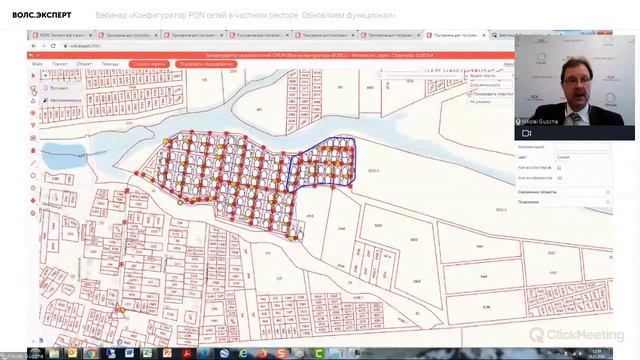Open Word from the taskbar
The height and width of the screenshot is (360, 640).
(x=129, y=353)
